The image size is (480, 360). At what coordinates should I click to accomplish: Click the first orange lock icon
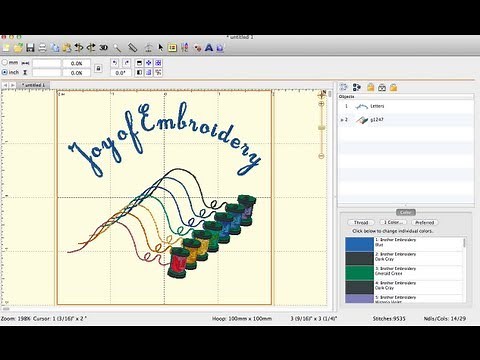[370, 87]
